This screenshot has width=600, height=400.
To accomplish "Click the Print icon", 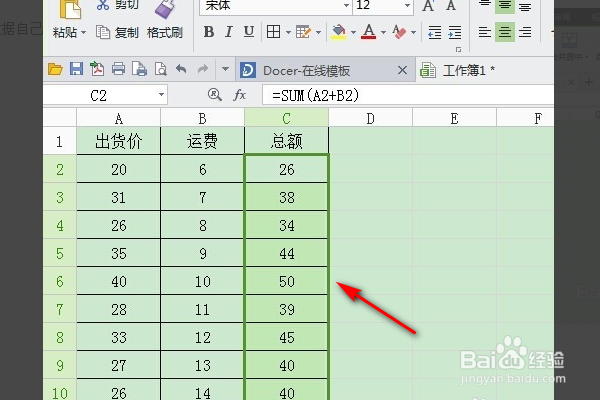I will tap(118, 69).
